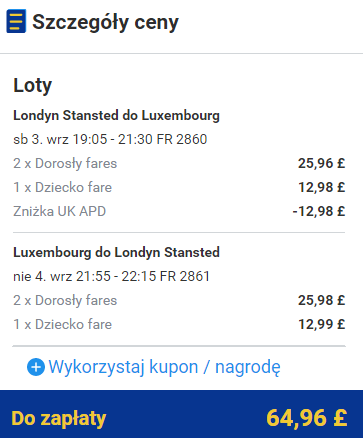Select Luxembourg do Londyn Stansted route

(116, 252)
